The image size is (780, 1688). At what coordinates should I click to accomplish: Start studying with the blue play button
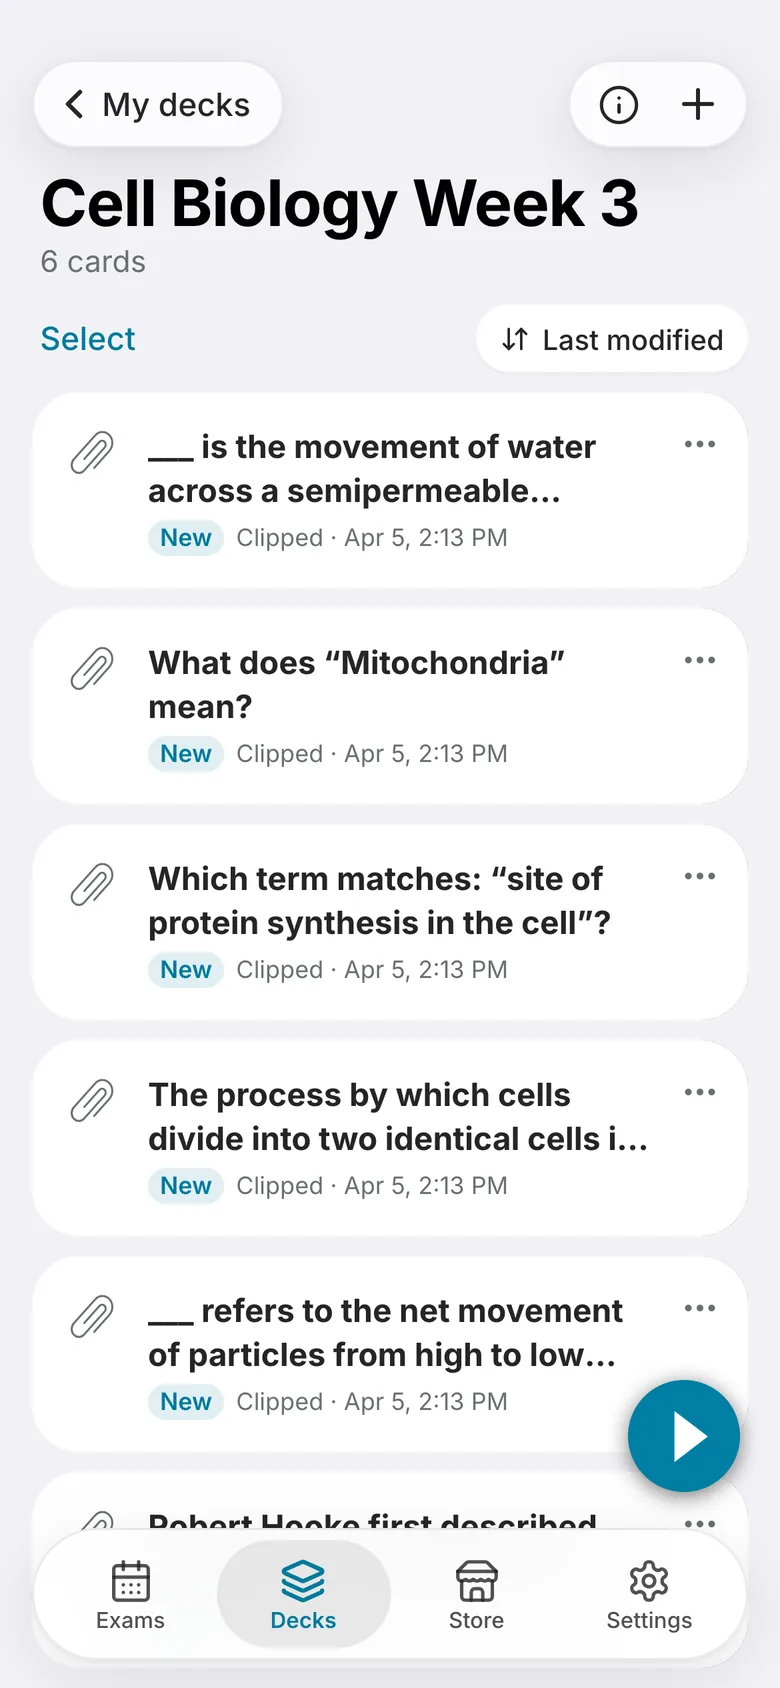click(x=684, y=1436)
